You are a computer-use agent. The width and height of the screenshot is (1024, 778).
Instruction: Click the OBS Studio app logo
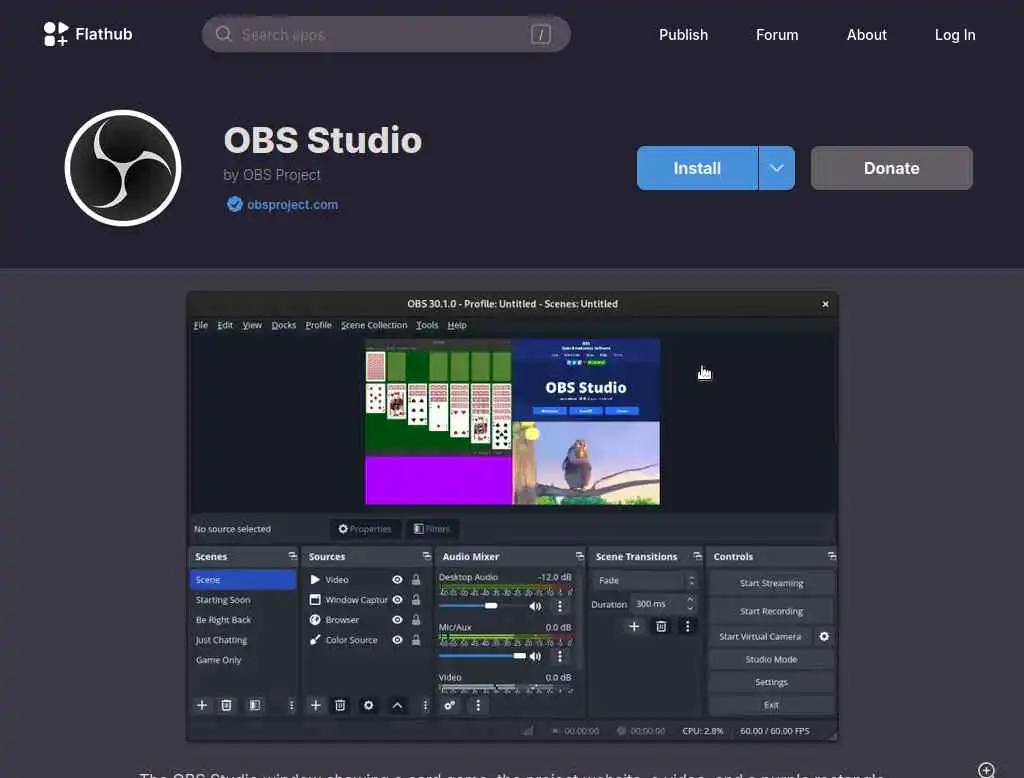pos(123,168)
